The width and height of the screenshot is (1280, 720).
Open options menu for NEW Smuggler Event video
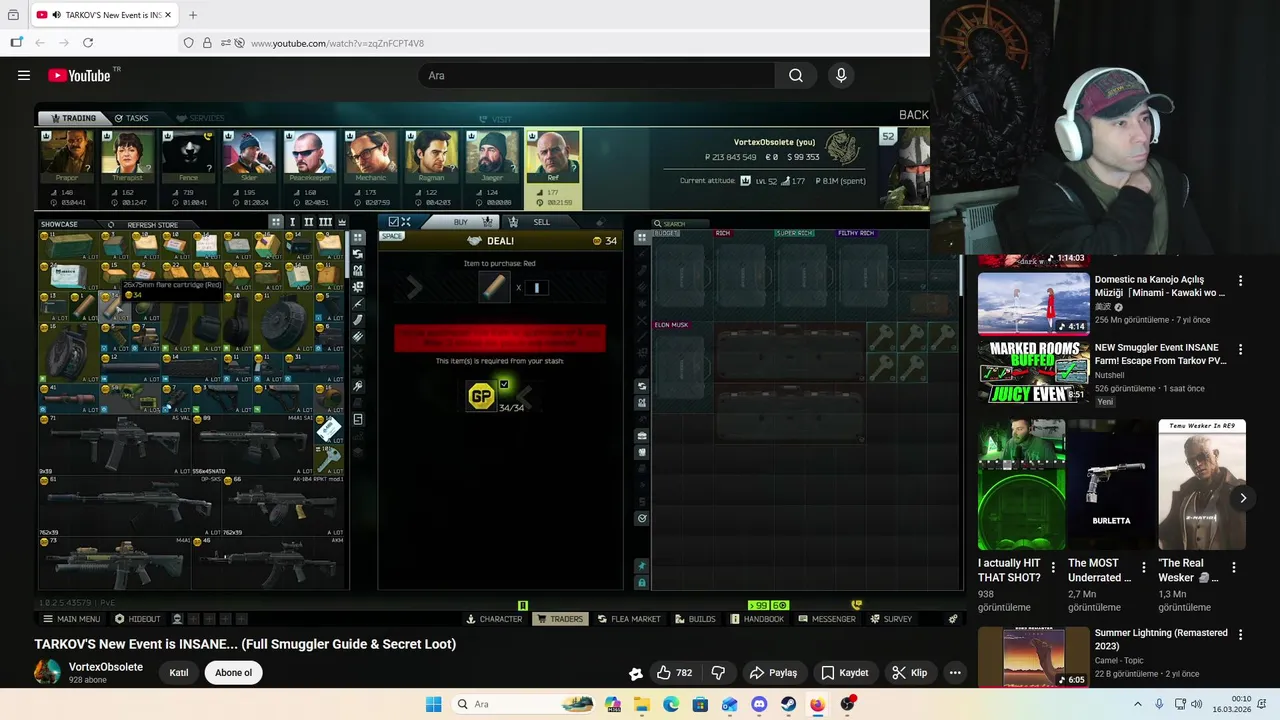click(x=1241, y=350)
